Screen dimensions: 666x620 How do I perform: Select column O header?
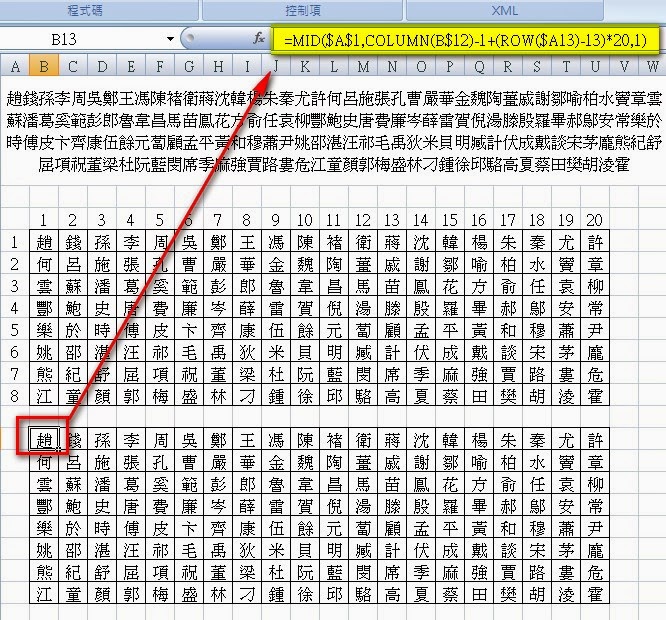click(421, 66)
